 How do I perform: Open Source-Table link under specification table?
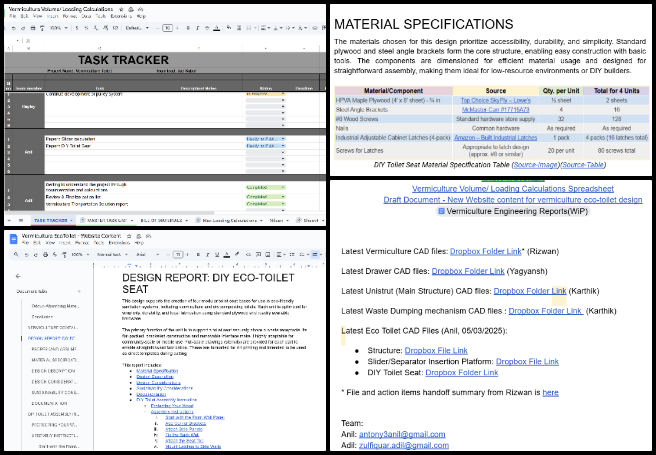[583, 165]
